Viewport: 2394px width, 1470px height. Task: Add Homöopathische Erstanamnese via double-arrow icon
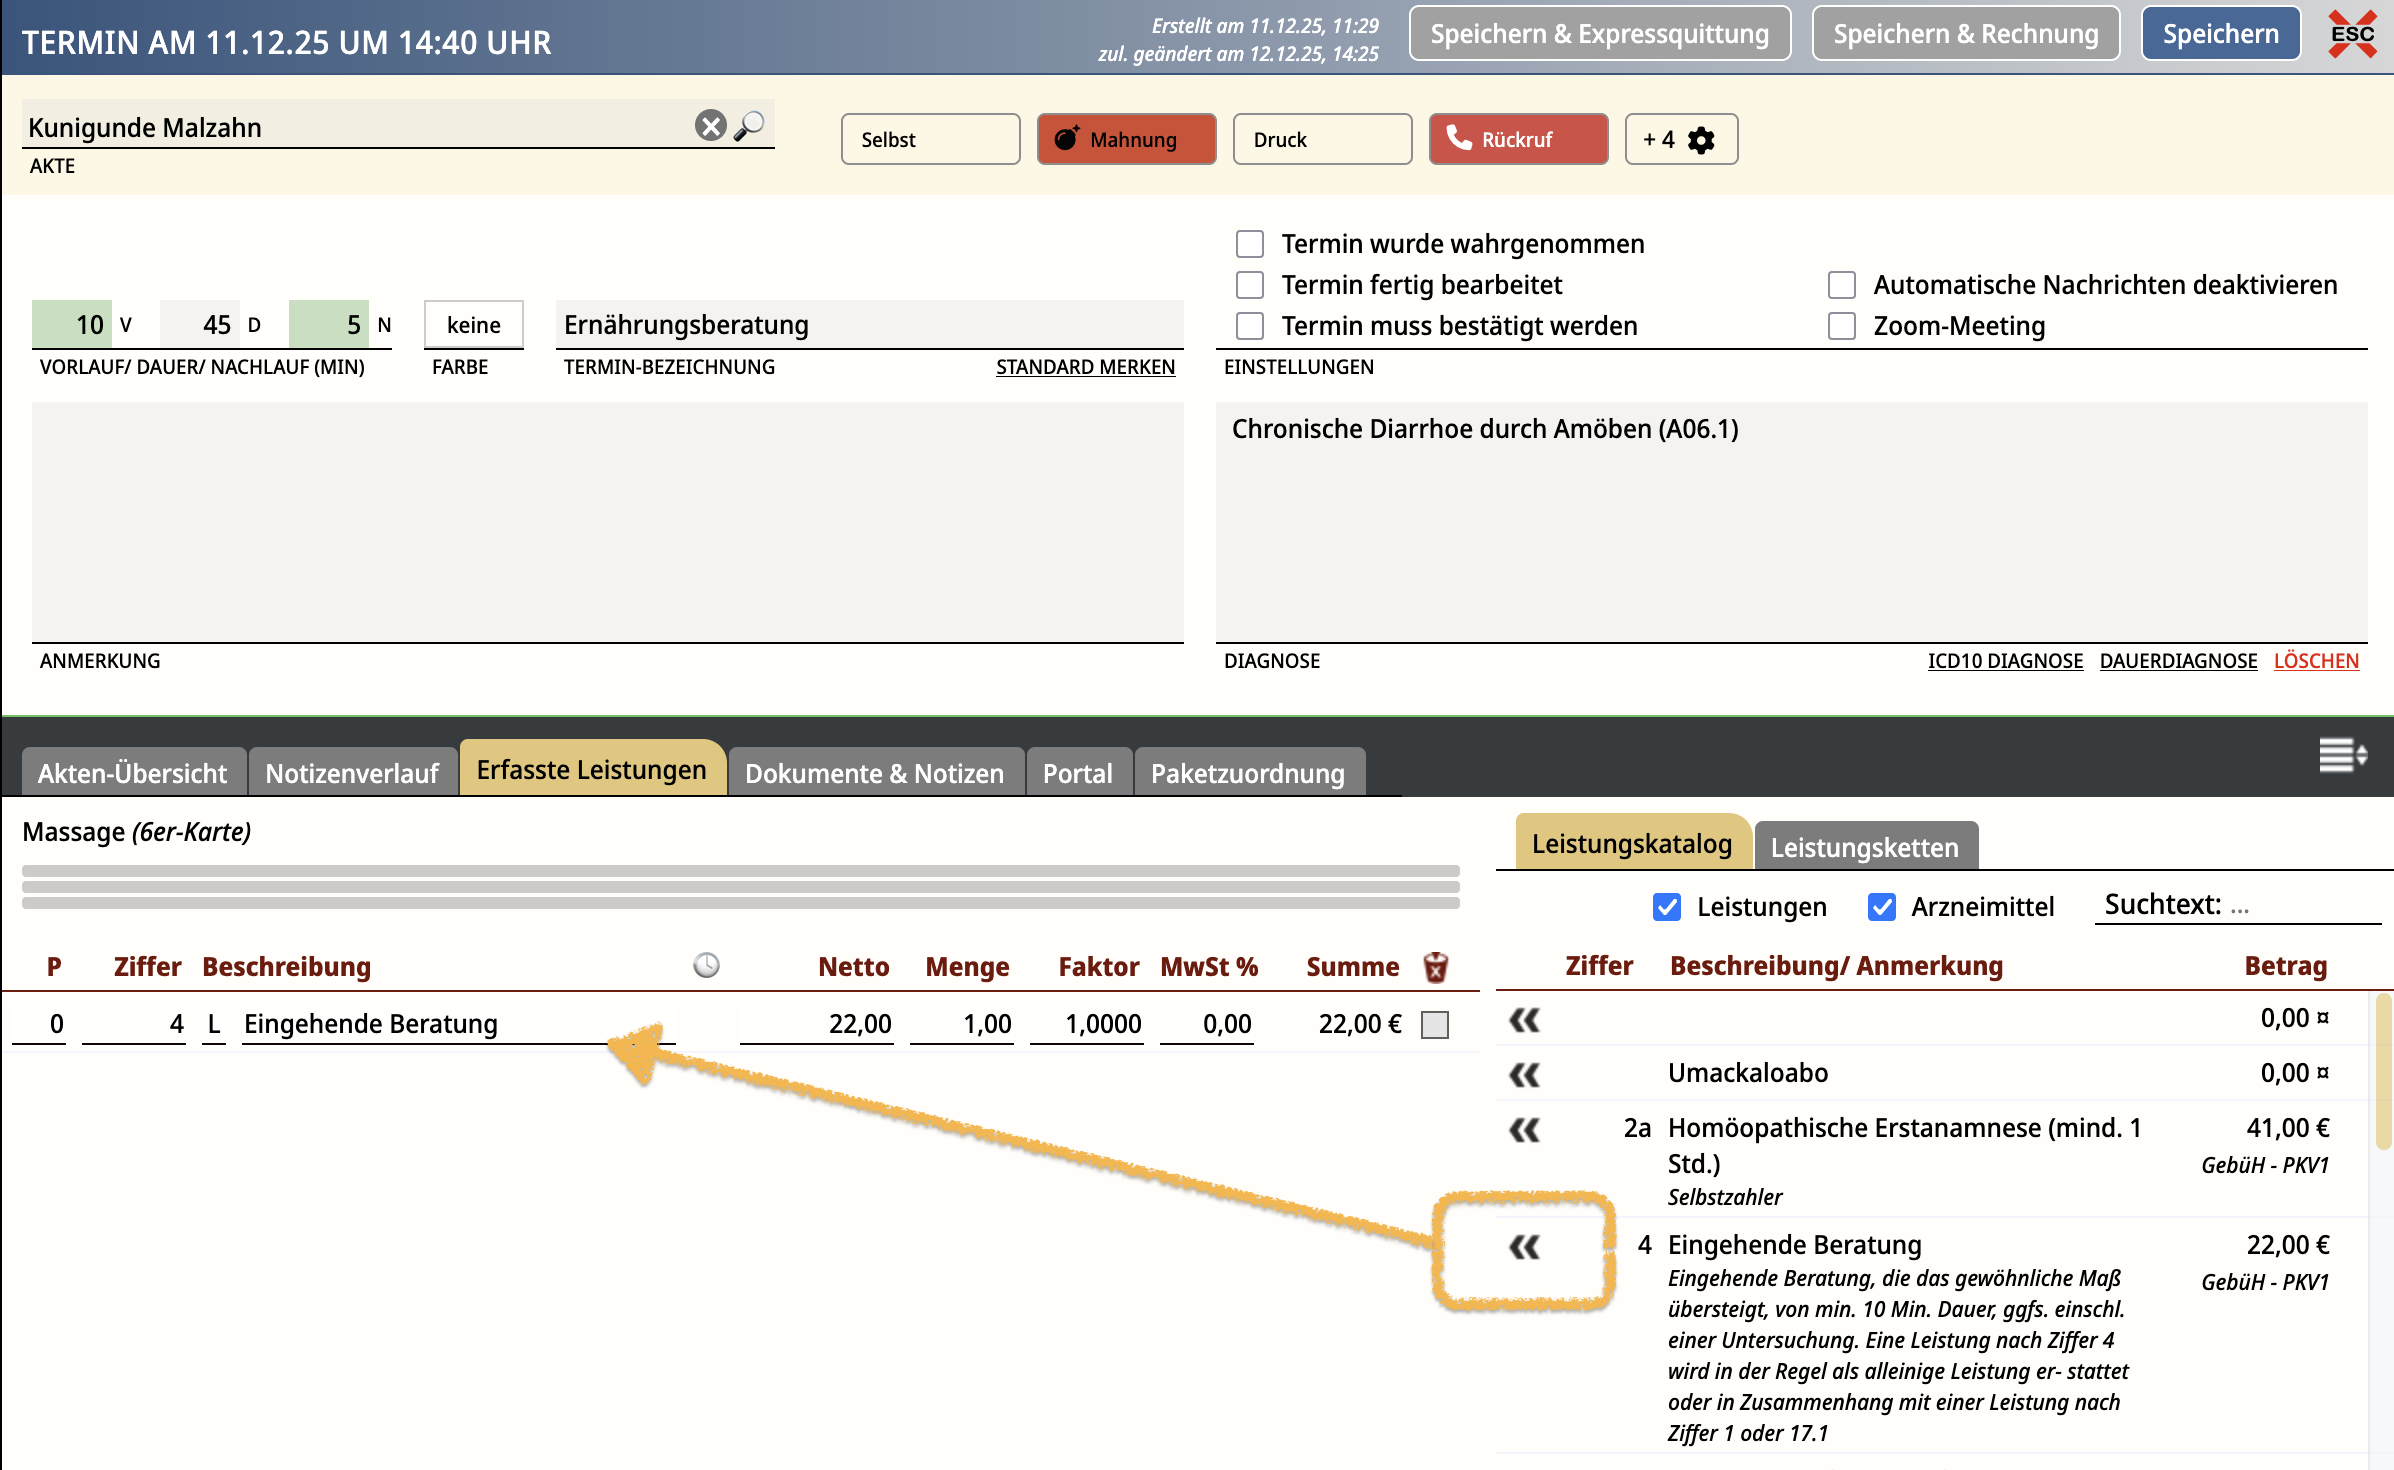pyautogui.click(x=1524, y=1130)
